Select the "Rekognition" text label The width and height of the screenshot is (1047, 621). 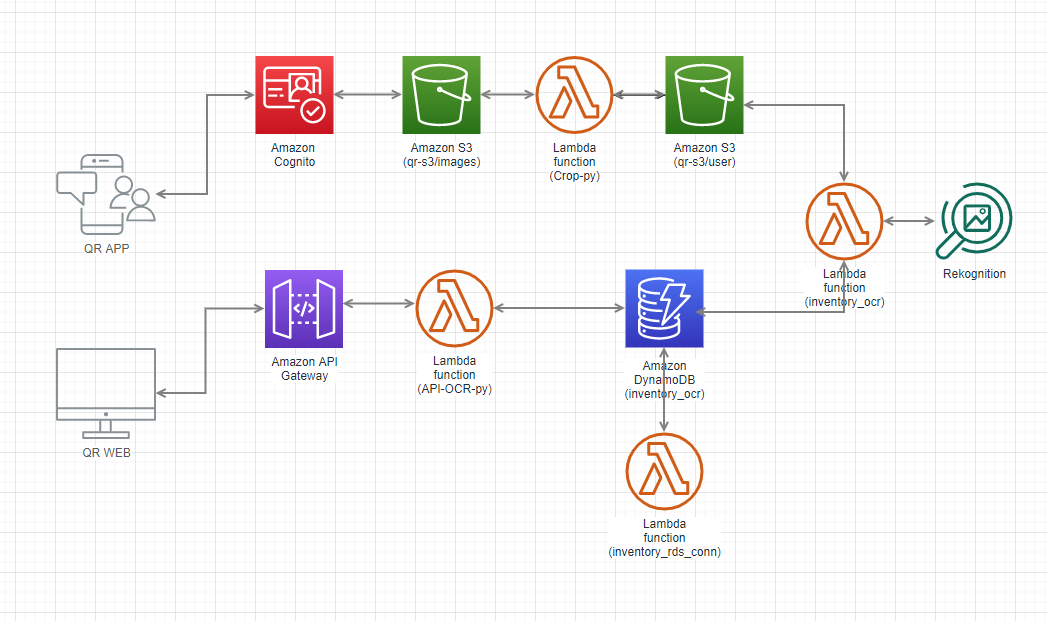pyautogui.click(x=974, y=274)
